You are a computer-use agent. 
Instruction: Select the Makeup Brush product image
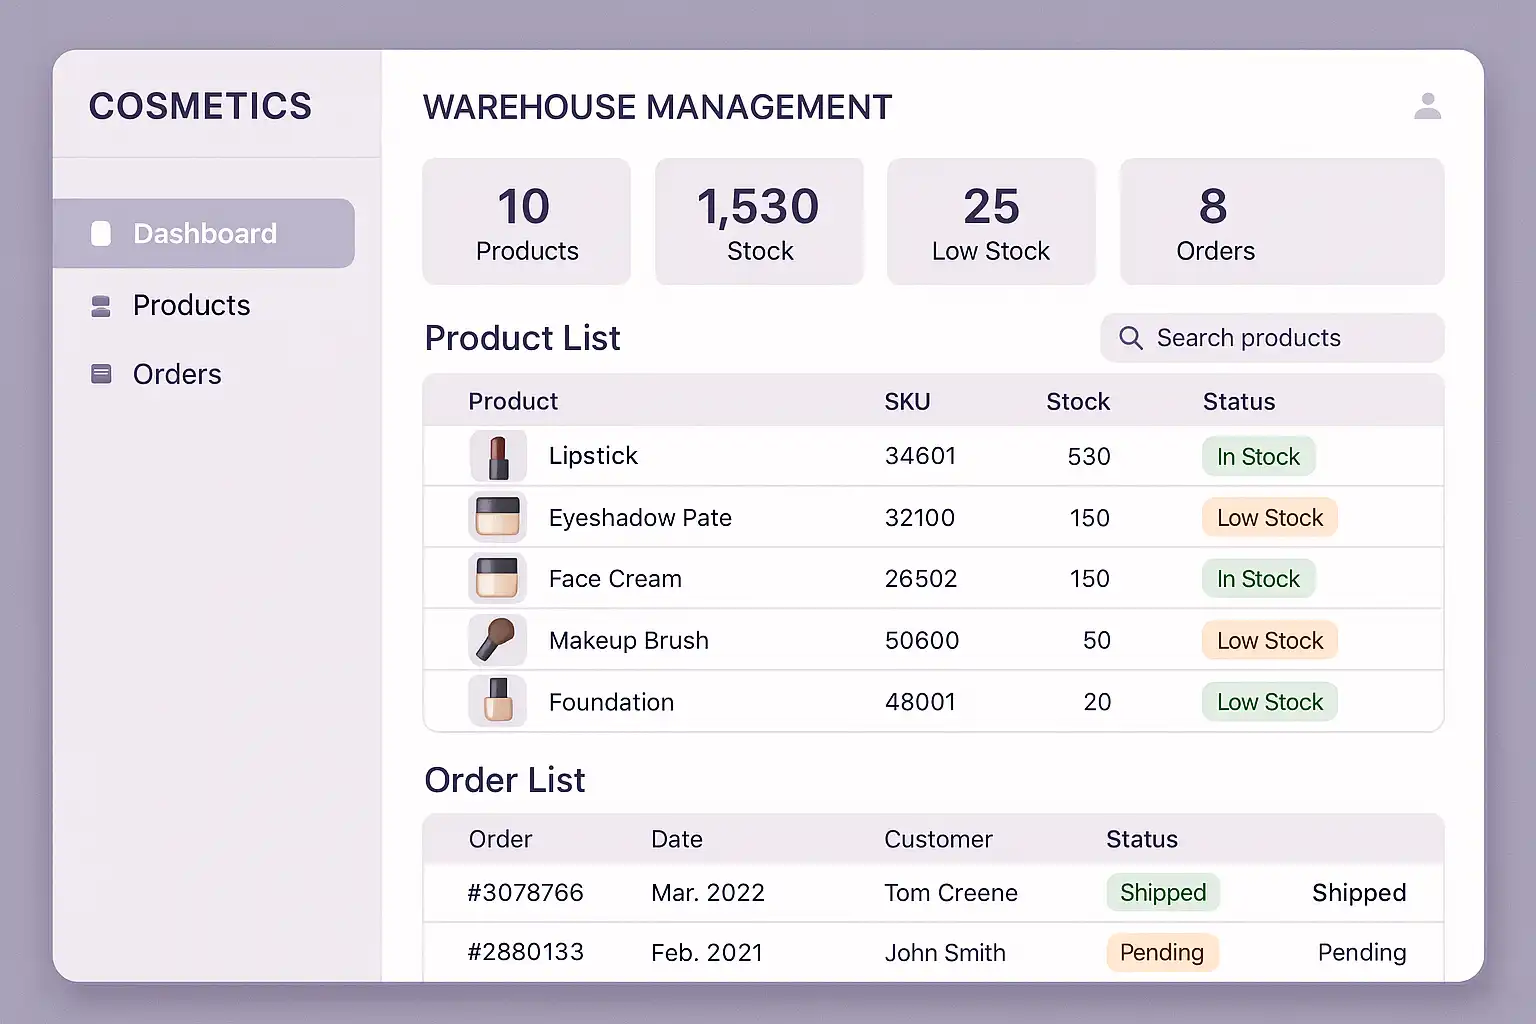click(x=497, y=640)
